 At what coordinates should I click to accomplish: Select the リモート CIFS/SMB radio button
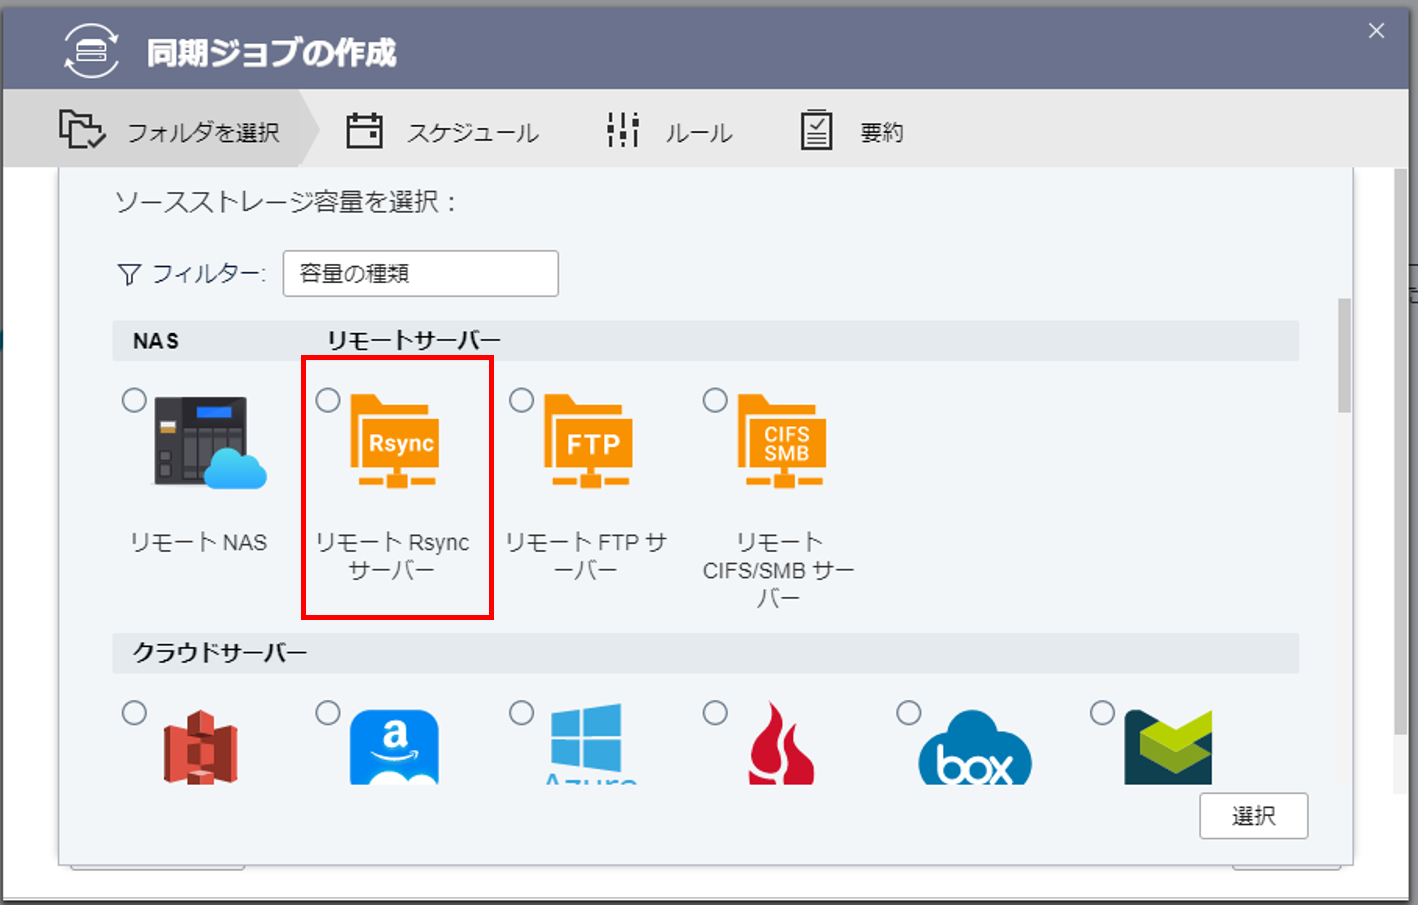pos(715,401)
